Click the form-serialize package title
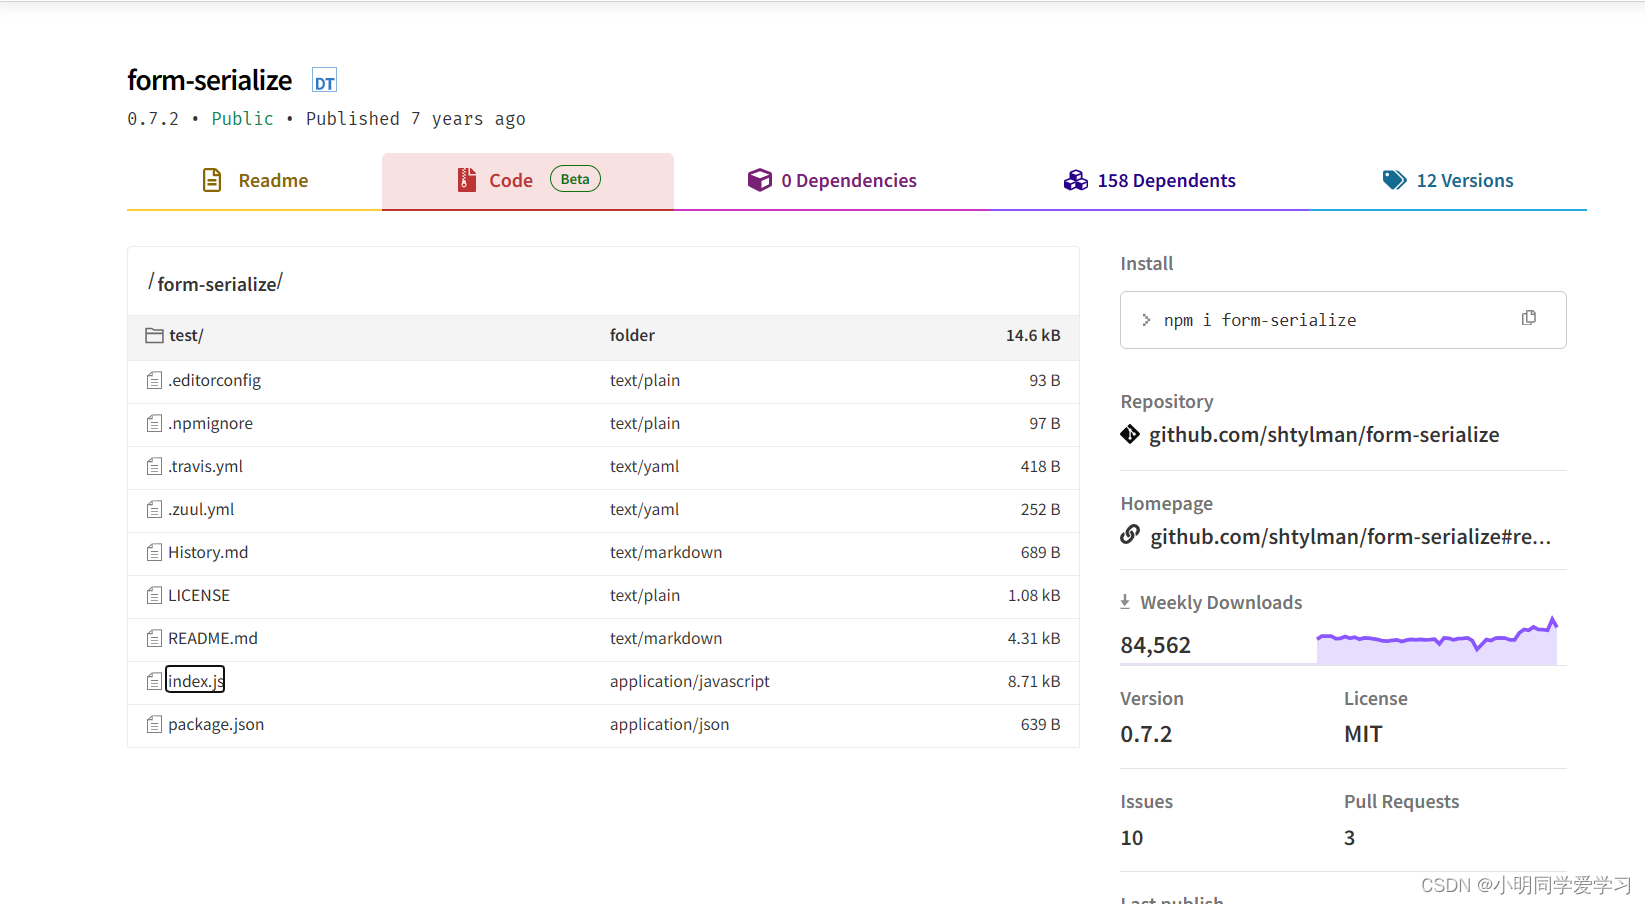1645x904 pixels. coord(210,80)
